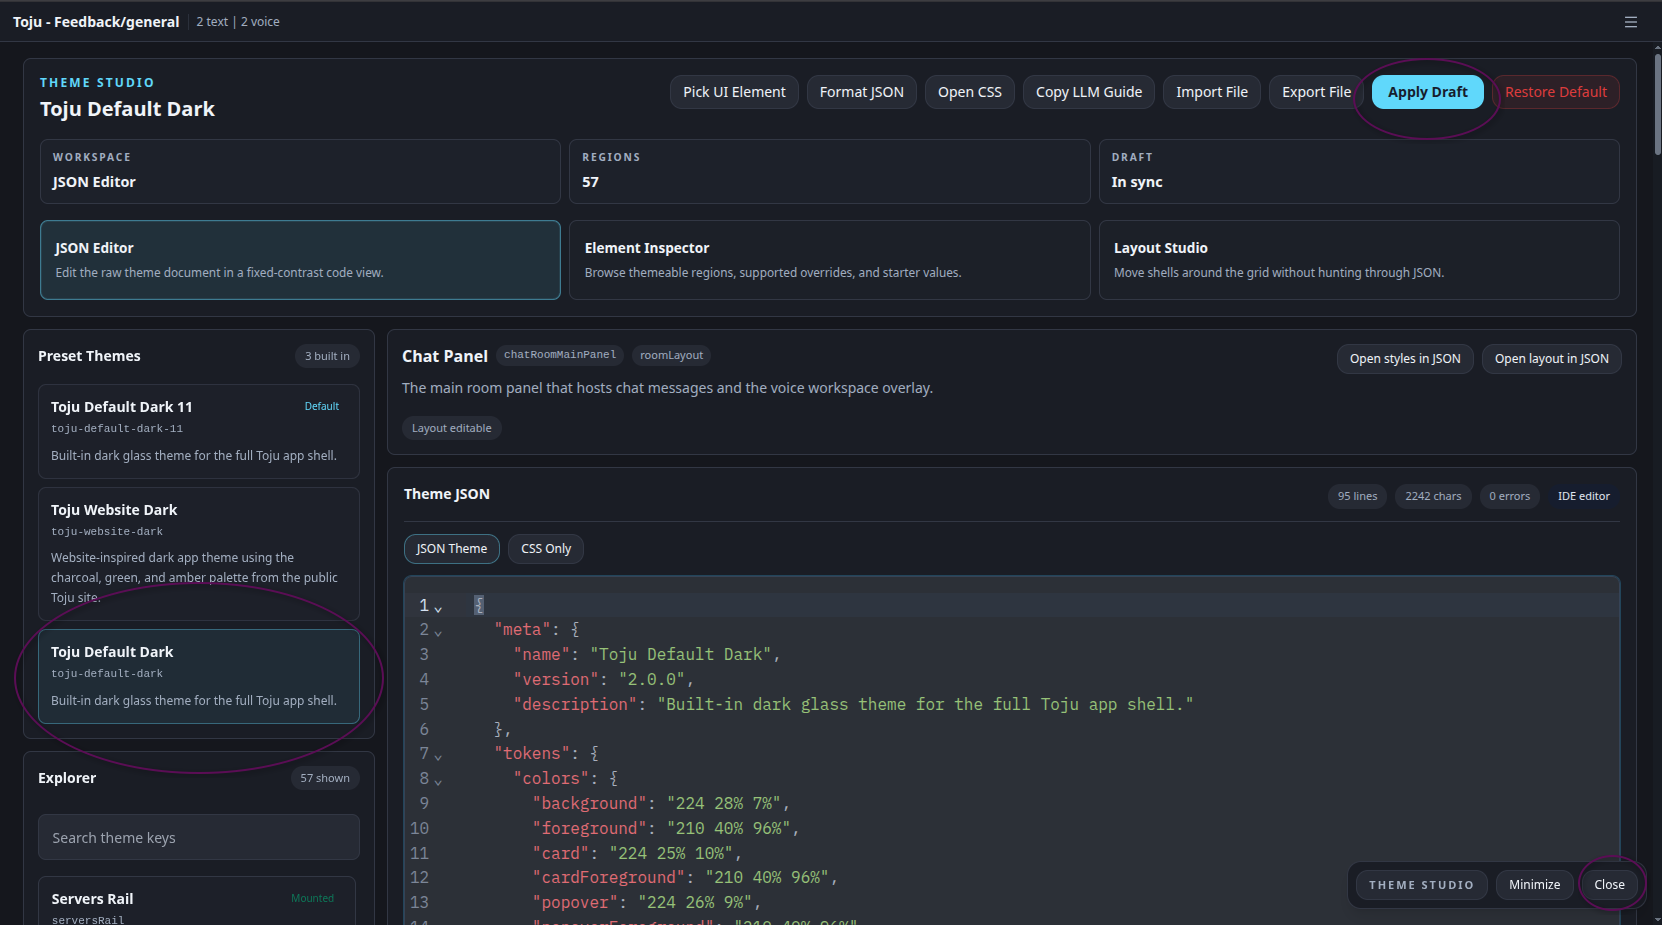The height and width of the screenshot is (925, 1662).
Task: Switch to the Element Inspector workspace
Action: tap(830, 260)
